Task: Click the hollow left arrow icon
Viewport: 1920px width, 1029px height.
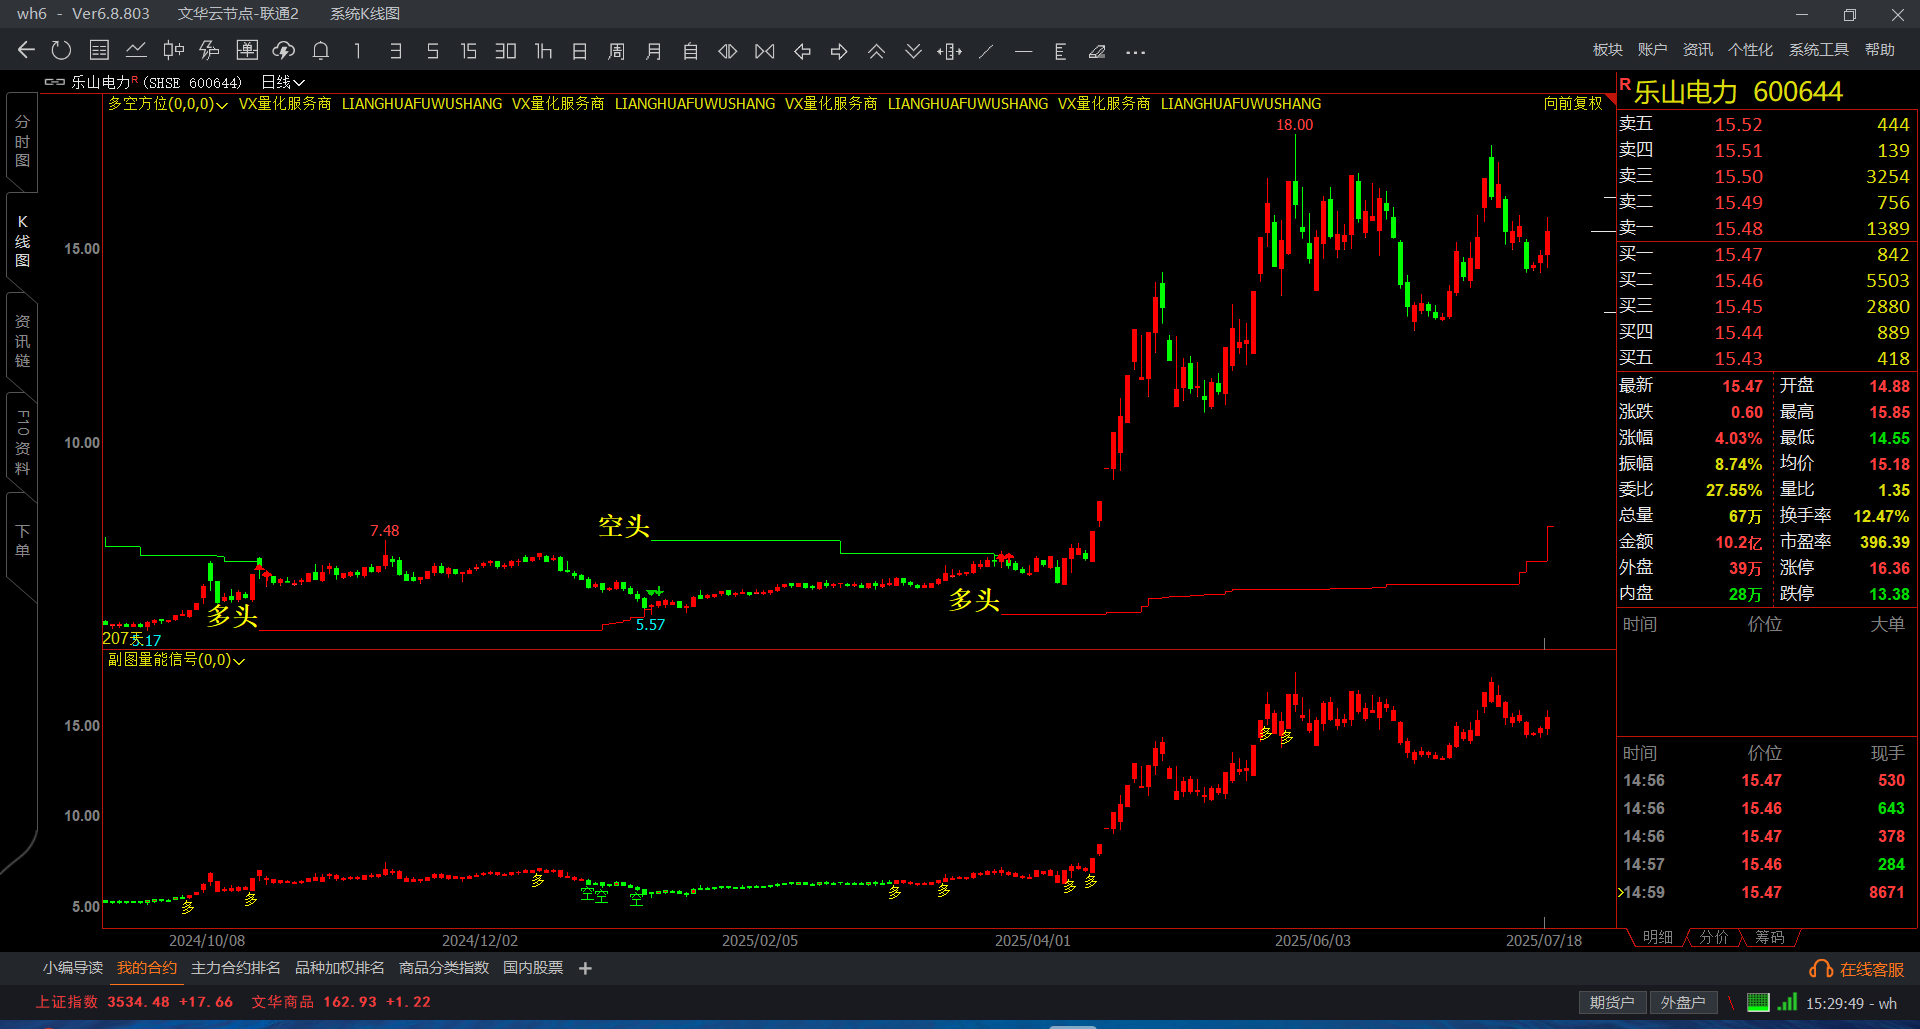Action: point(802,51)
